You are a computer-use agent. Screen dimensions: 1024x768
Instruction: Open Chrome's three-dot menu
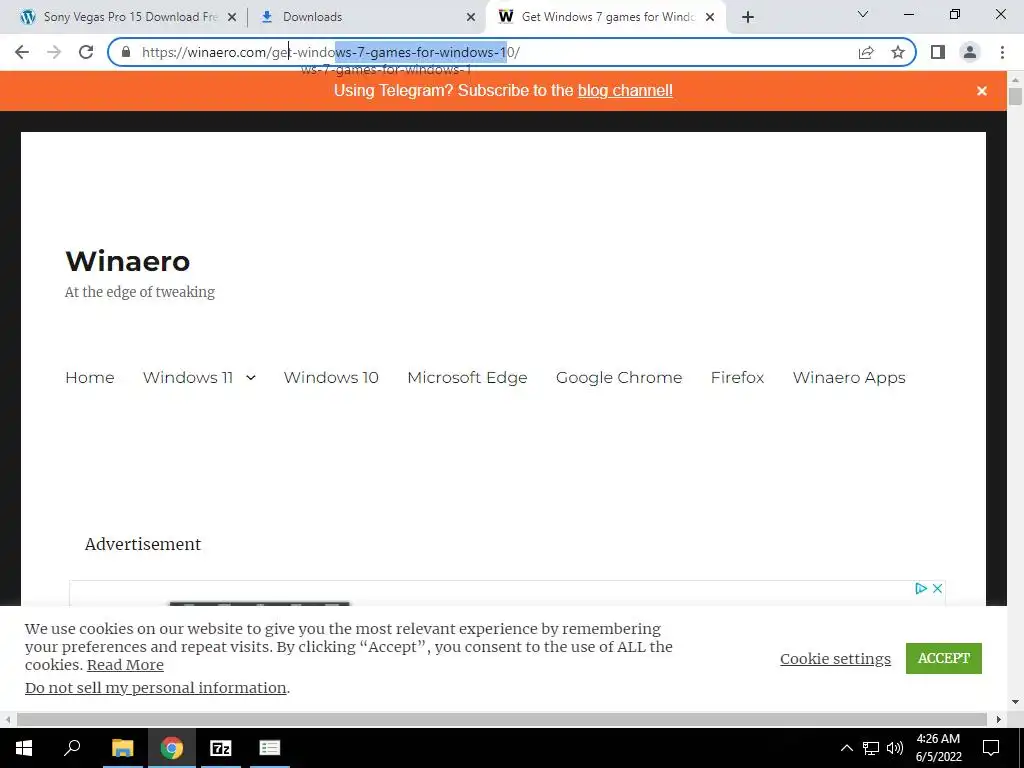point(1002,52)
